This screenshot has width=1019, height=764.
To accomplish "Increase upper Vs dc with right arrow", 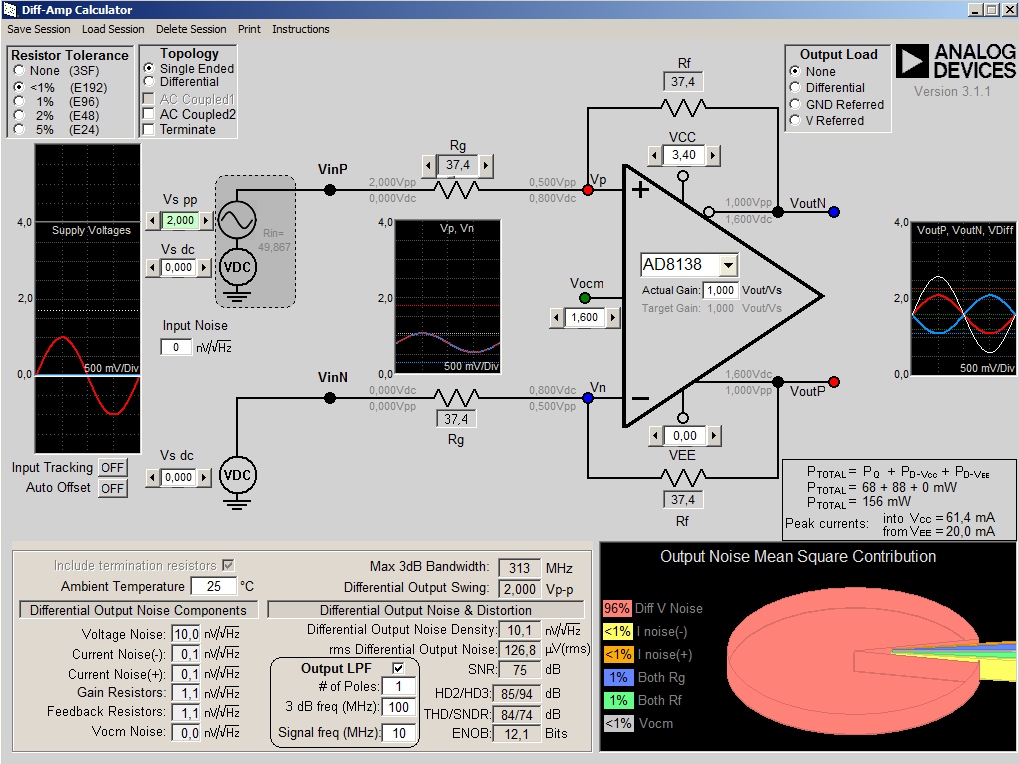I will [x=203, y=267].
